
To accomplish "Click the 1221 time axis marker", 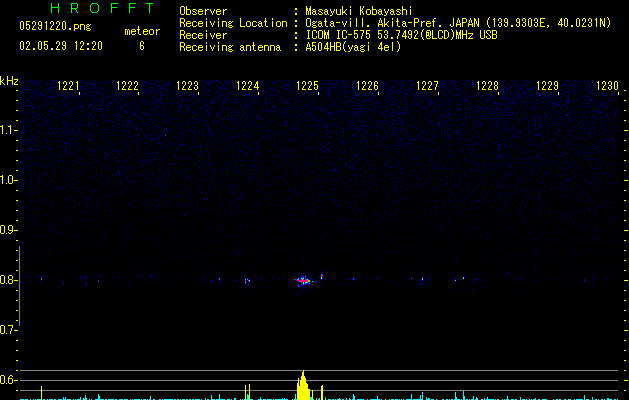I will 68,86.
